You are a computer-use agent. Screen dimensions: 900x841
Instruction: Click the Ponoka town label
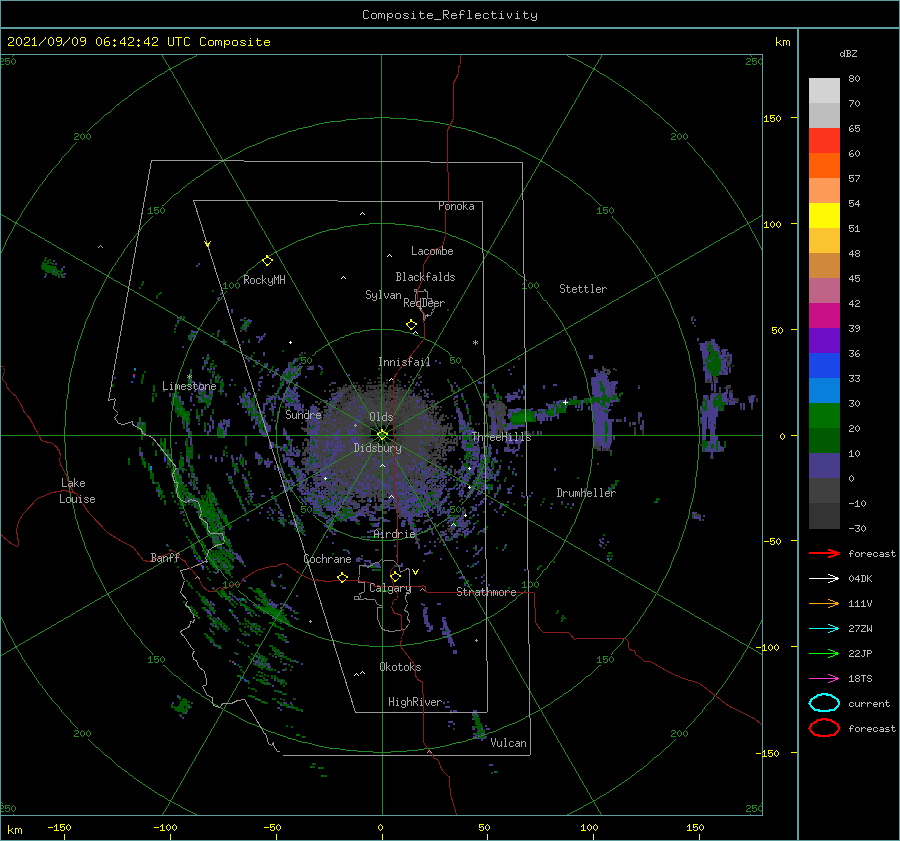point(456,206)
